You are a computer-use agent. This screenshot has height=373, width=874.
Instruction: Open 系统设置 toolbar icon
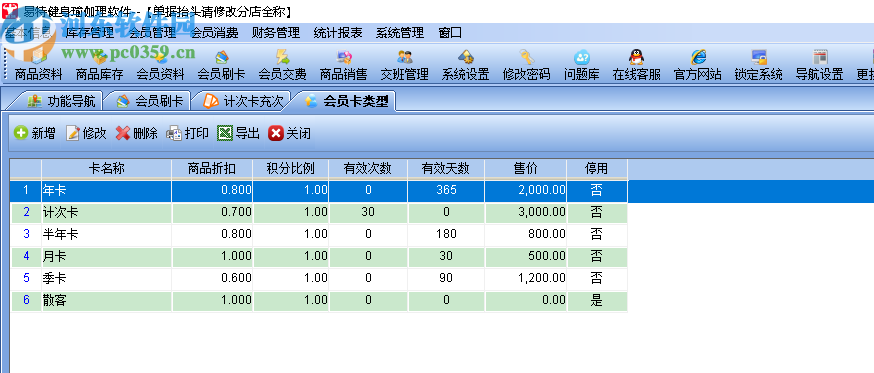(x=465, y=65)
